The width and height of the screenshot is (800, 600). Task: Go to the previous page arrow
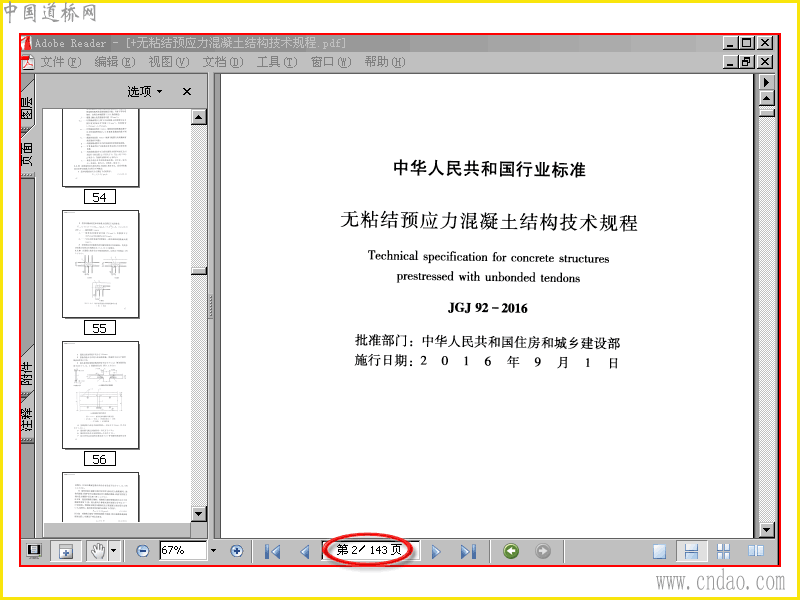tap(305, 552)
